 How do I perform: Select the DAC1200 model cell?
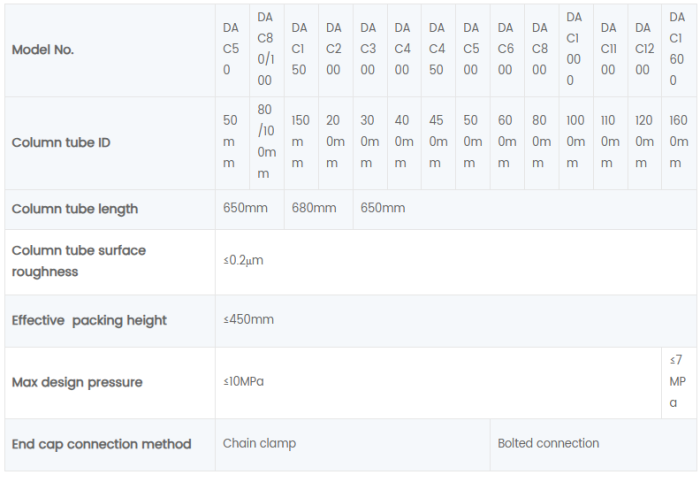tap(643, 49)
